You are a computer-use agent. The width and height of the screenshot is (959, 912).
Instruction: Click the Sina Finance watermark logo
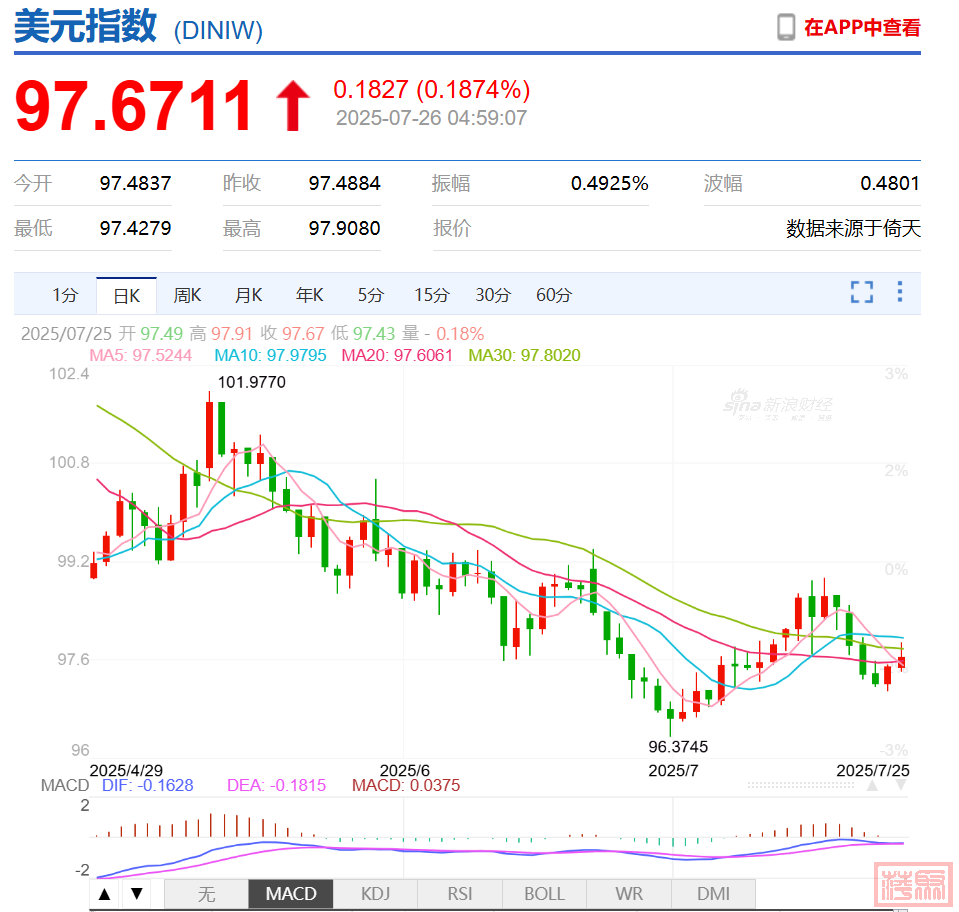pyautogui.click(x=778, y=406)
